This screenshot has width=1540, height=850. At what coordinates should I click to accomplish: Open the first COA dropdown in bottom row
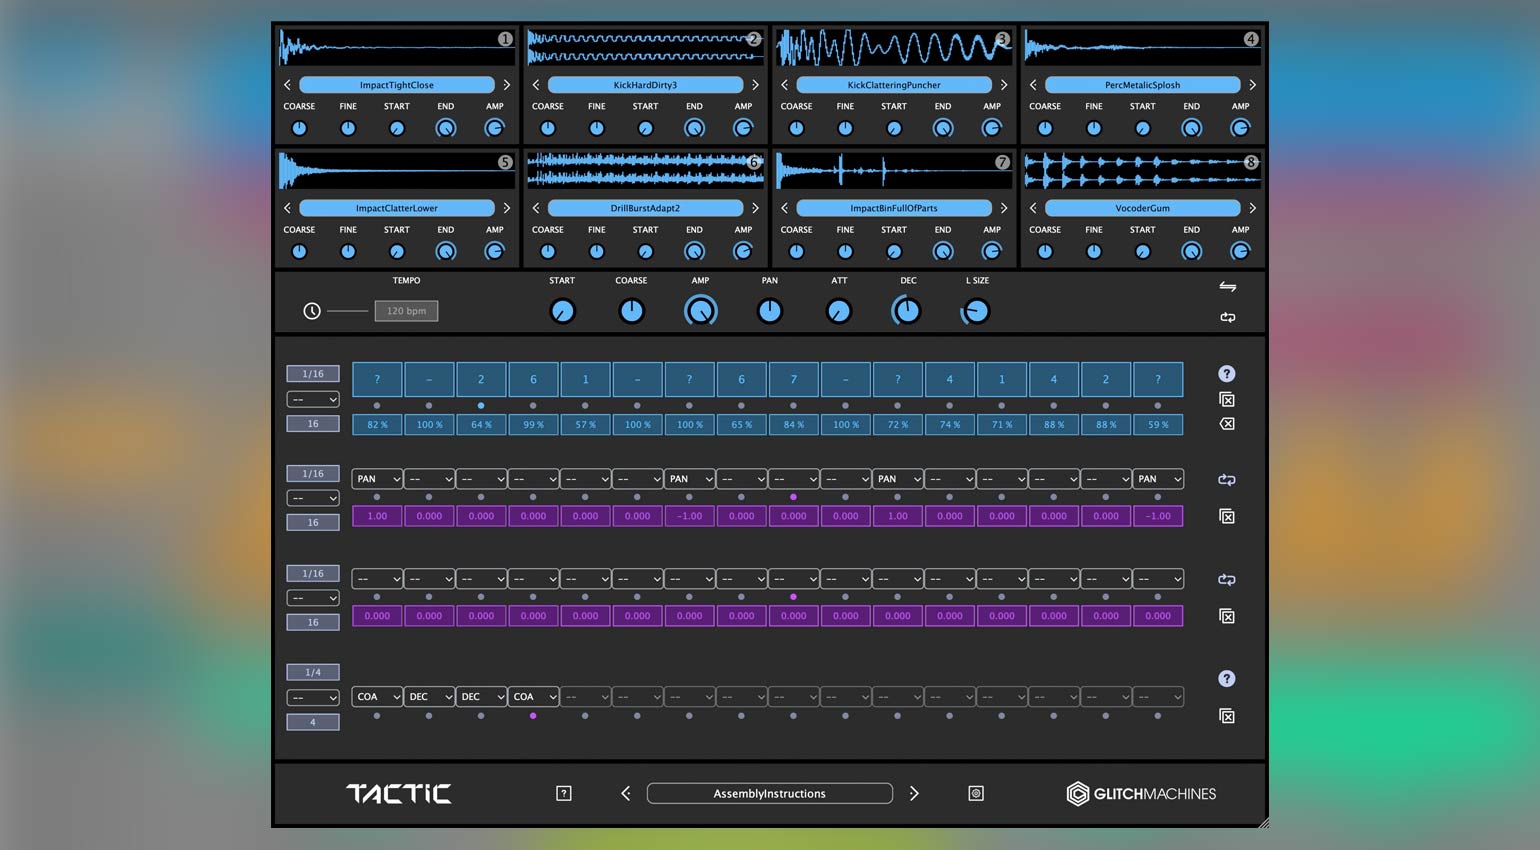(377, 697)
